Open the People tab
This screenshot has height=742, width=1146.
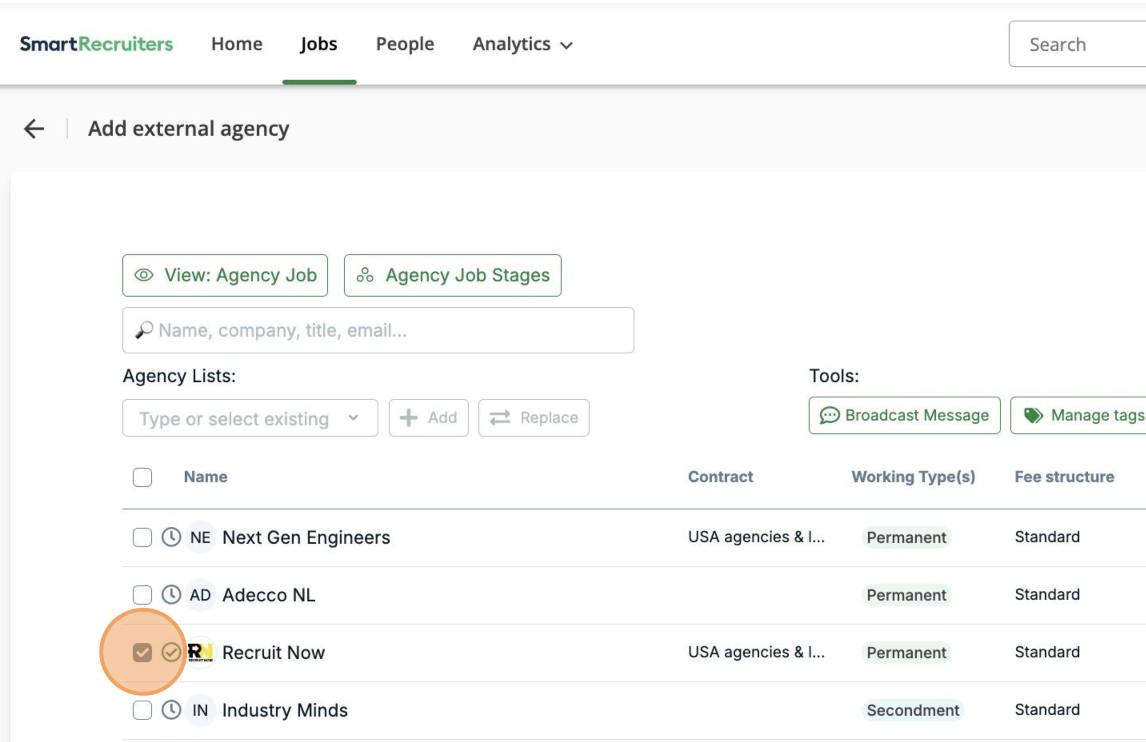(x=405, y=44)
